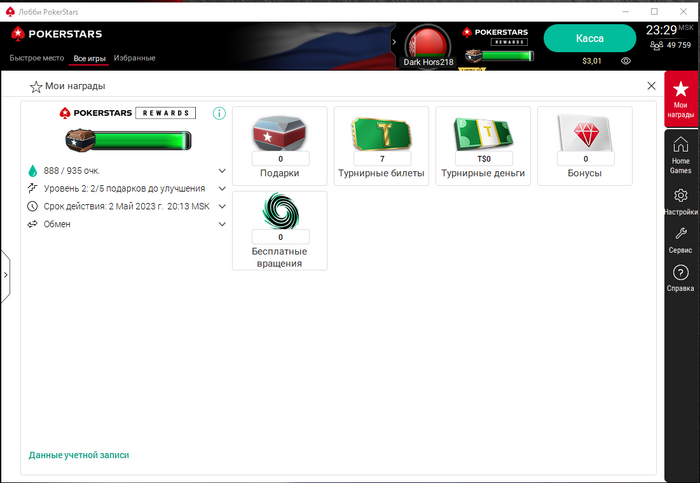Expand the Срок действия row chevron

[x=222, y=206]
